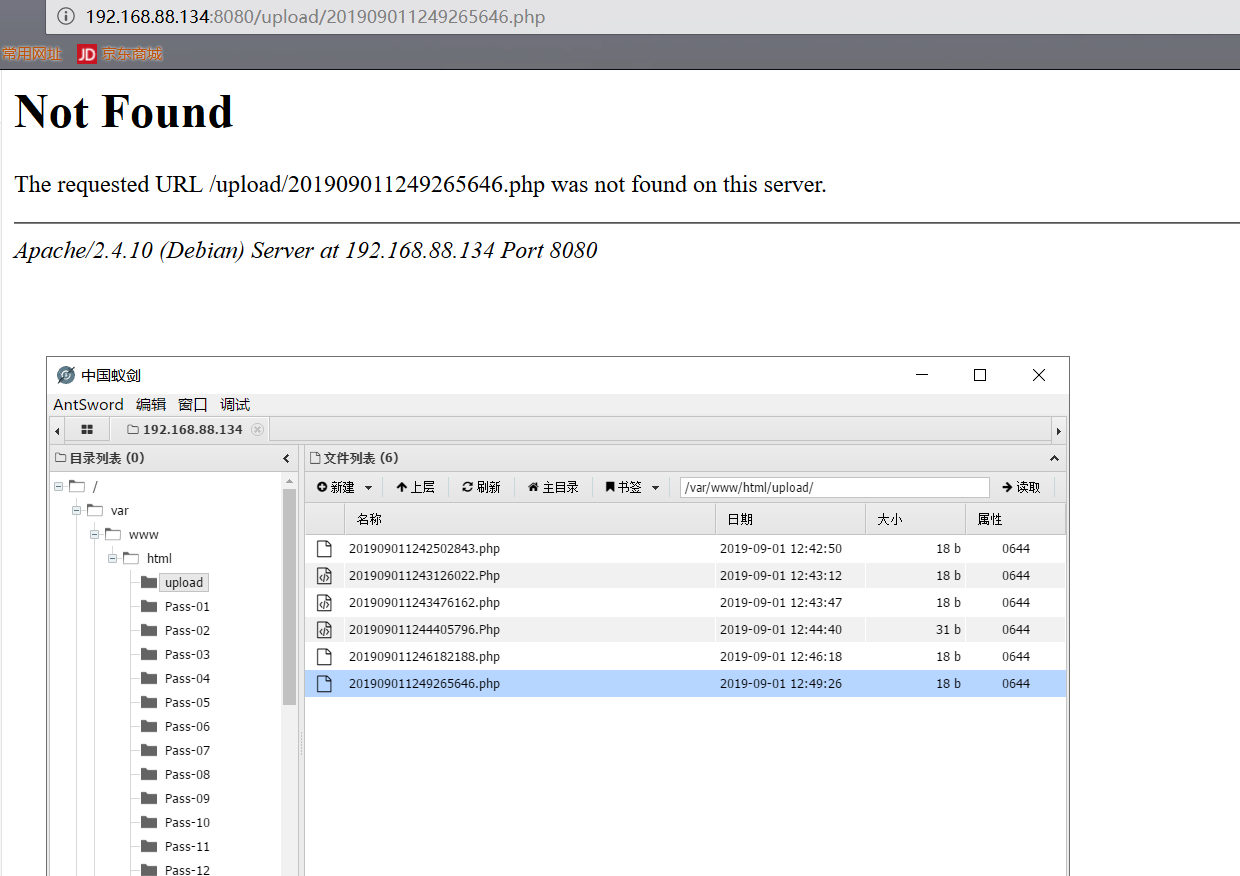Image resolution: width=1240 pixels, height=876 pixels.
Task: Click the site info icon in address bar
Action: pos(66,17)
